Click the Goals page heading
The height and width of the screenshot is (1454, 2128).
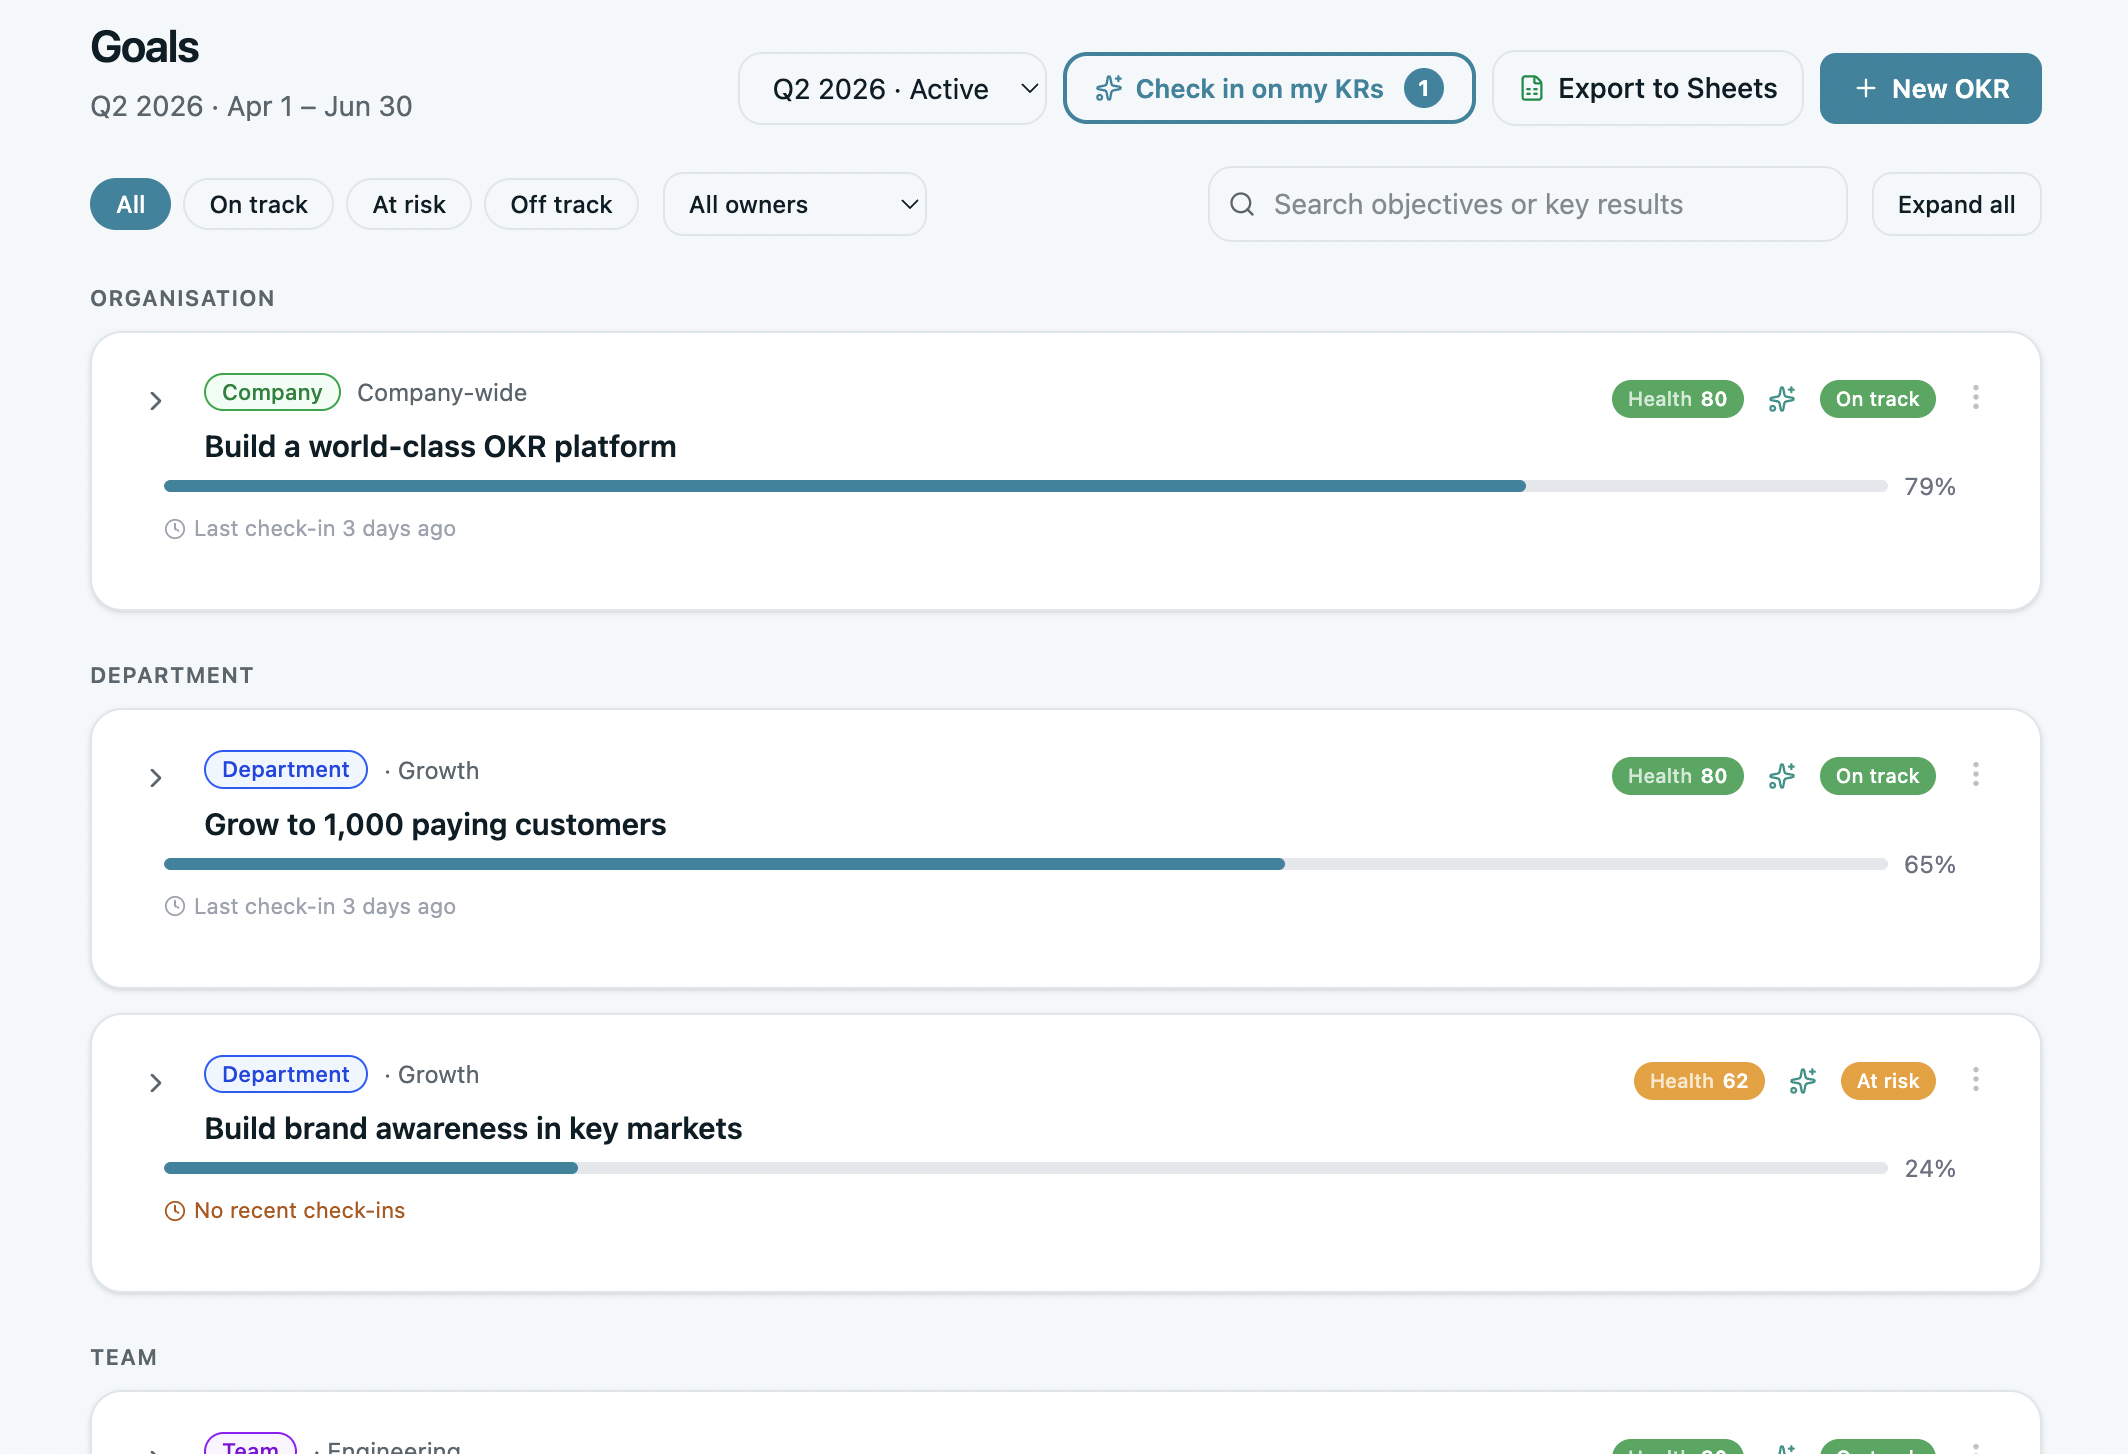(145, 47)
